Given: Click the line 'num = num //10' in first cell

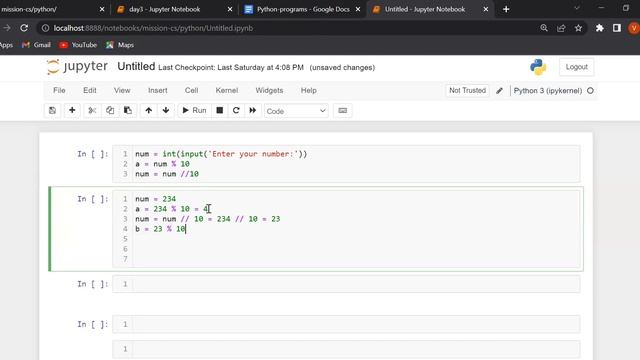Looking at the screenshot, I should click(x=167, y=174).
